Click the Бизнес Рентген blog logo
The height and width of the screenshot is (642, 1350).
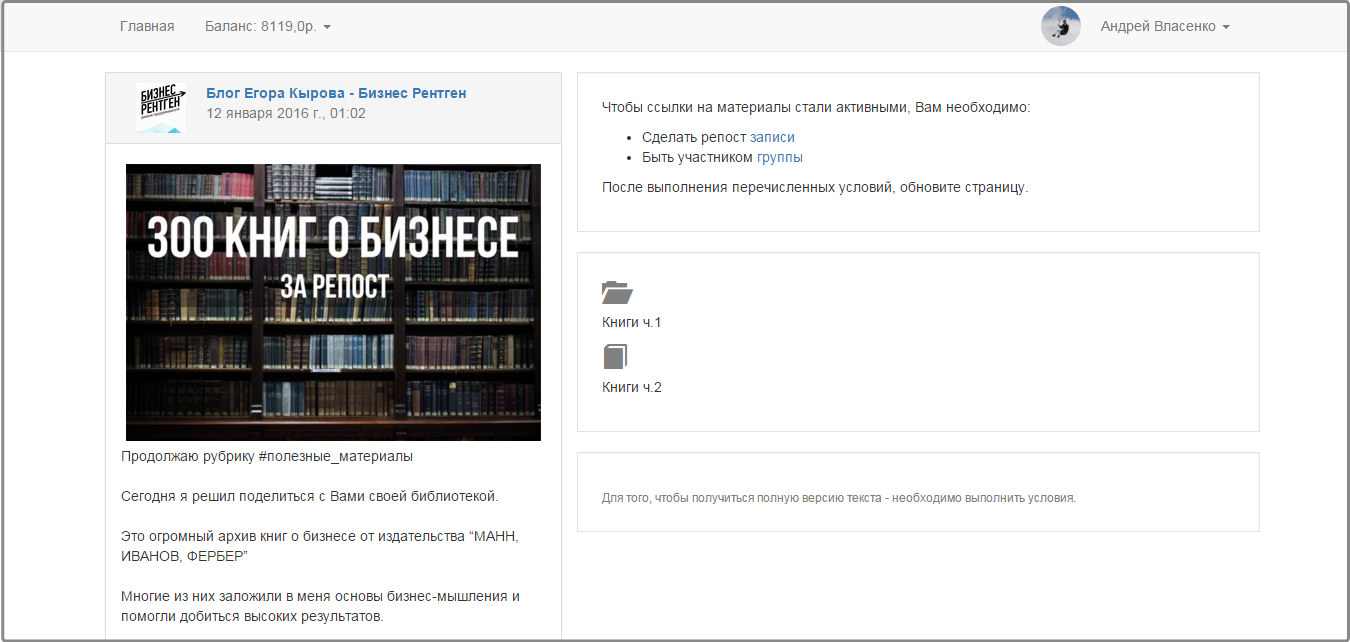(161, 108)
